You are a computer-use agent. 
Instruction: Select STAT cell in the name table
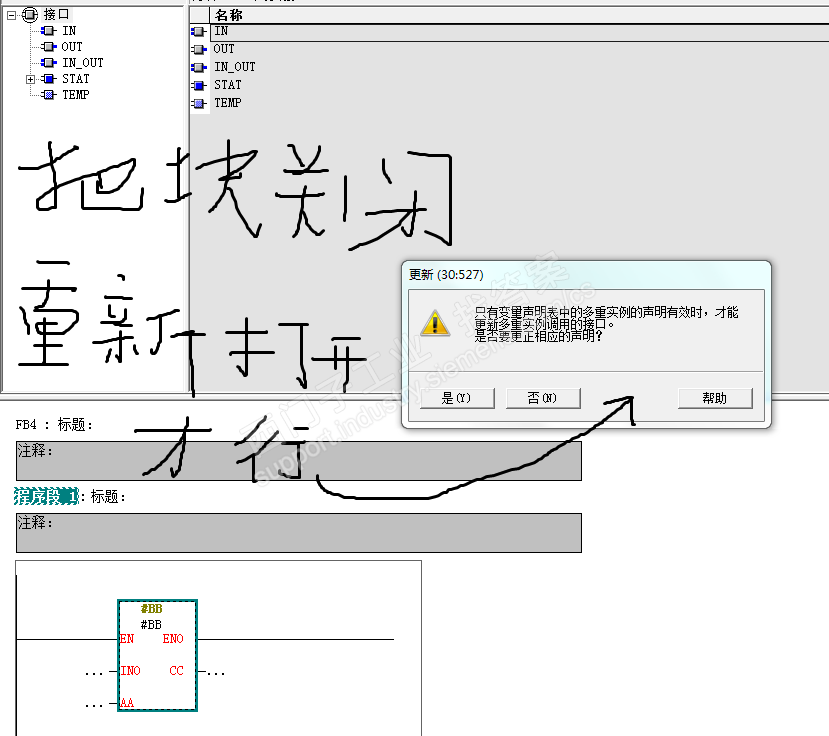coord(228,85)
